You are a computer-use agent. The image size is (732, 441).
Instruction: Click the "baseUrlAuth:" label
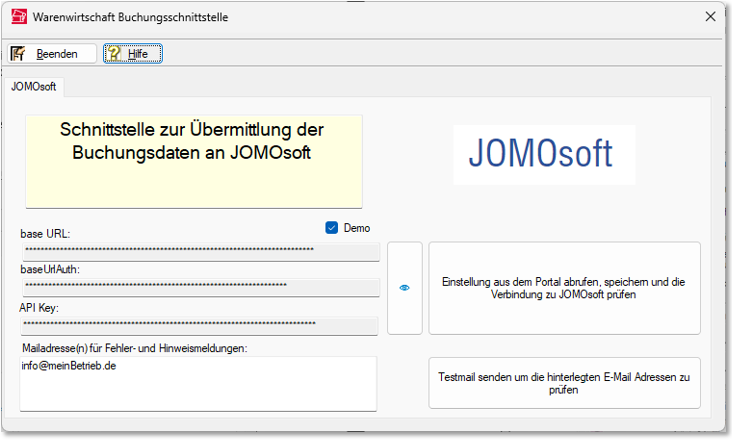tap(50, 270)
